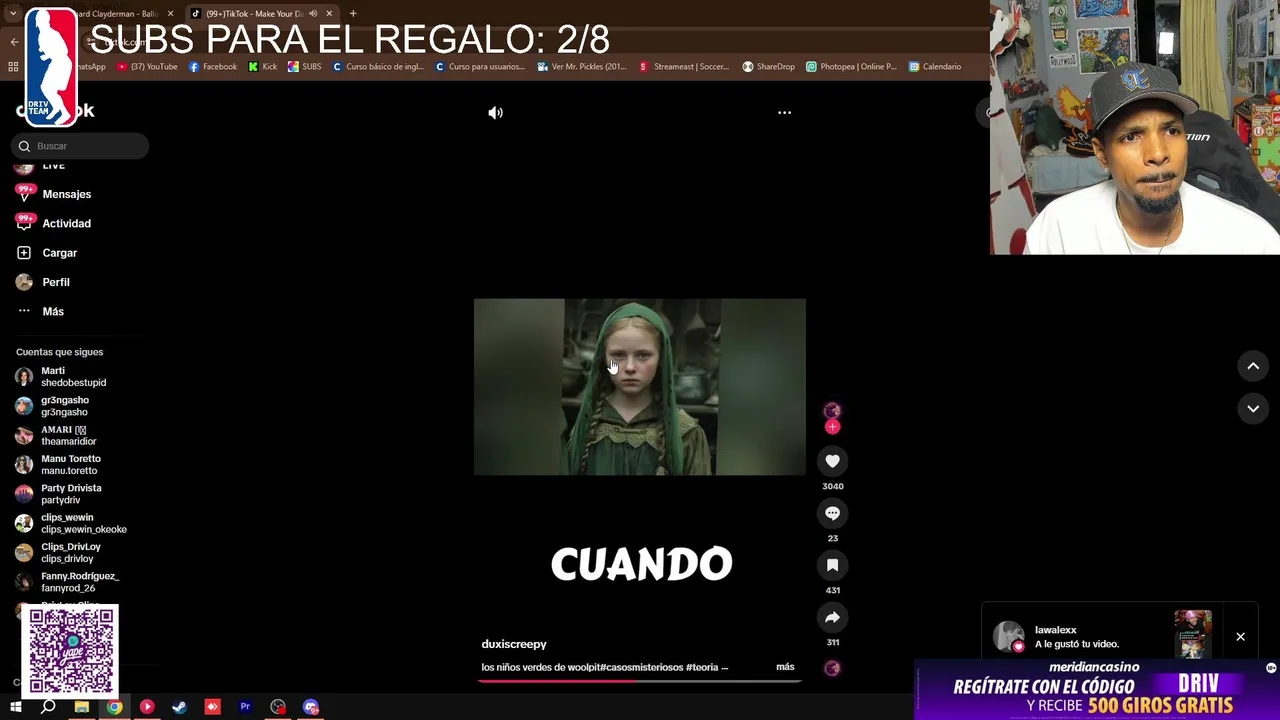Mute the TikTok tab audio icon
Viewport: 1280px width, 720px height.
pos(313,14)
